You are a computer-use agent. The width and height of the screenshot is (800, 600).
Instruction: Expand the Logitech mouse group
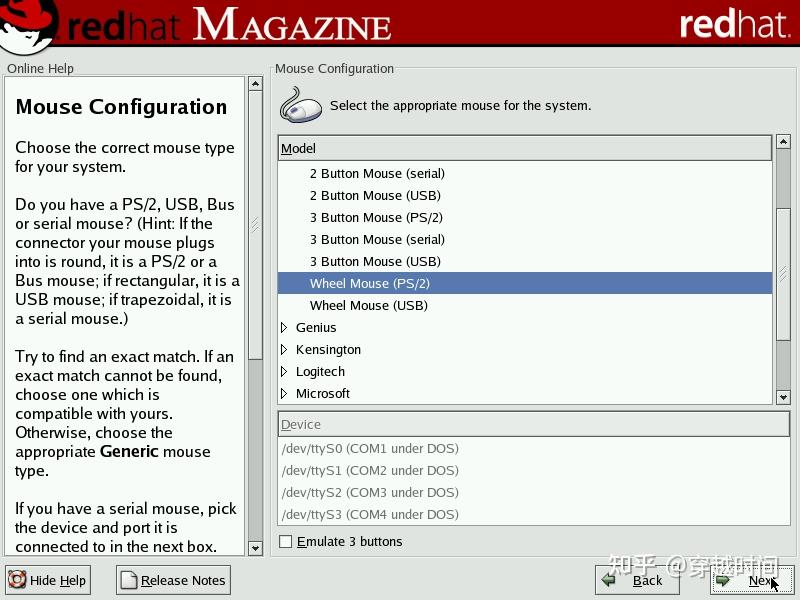(x=284, y=371)
